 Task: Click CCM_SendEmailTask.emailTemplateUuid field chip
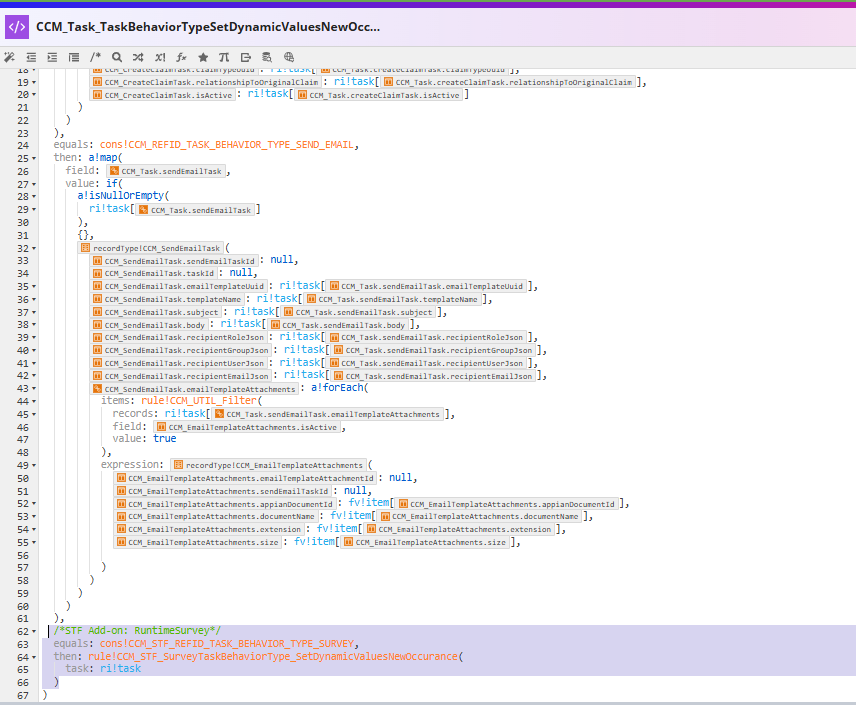click(179, 286)
